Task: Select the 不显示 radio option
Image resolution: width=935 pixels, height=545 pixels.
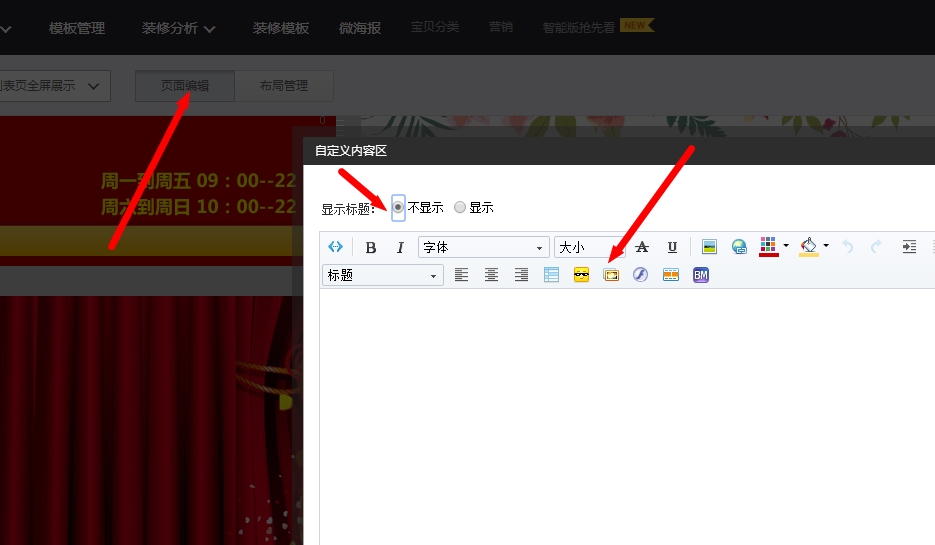Action: point(398,208)
